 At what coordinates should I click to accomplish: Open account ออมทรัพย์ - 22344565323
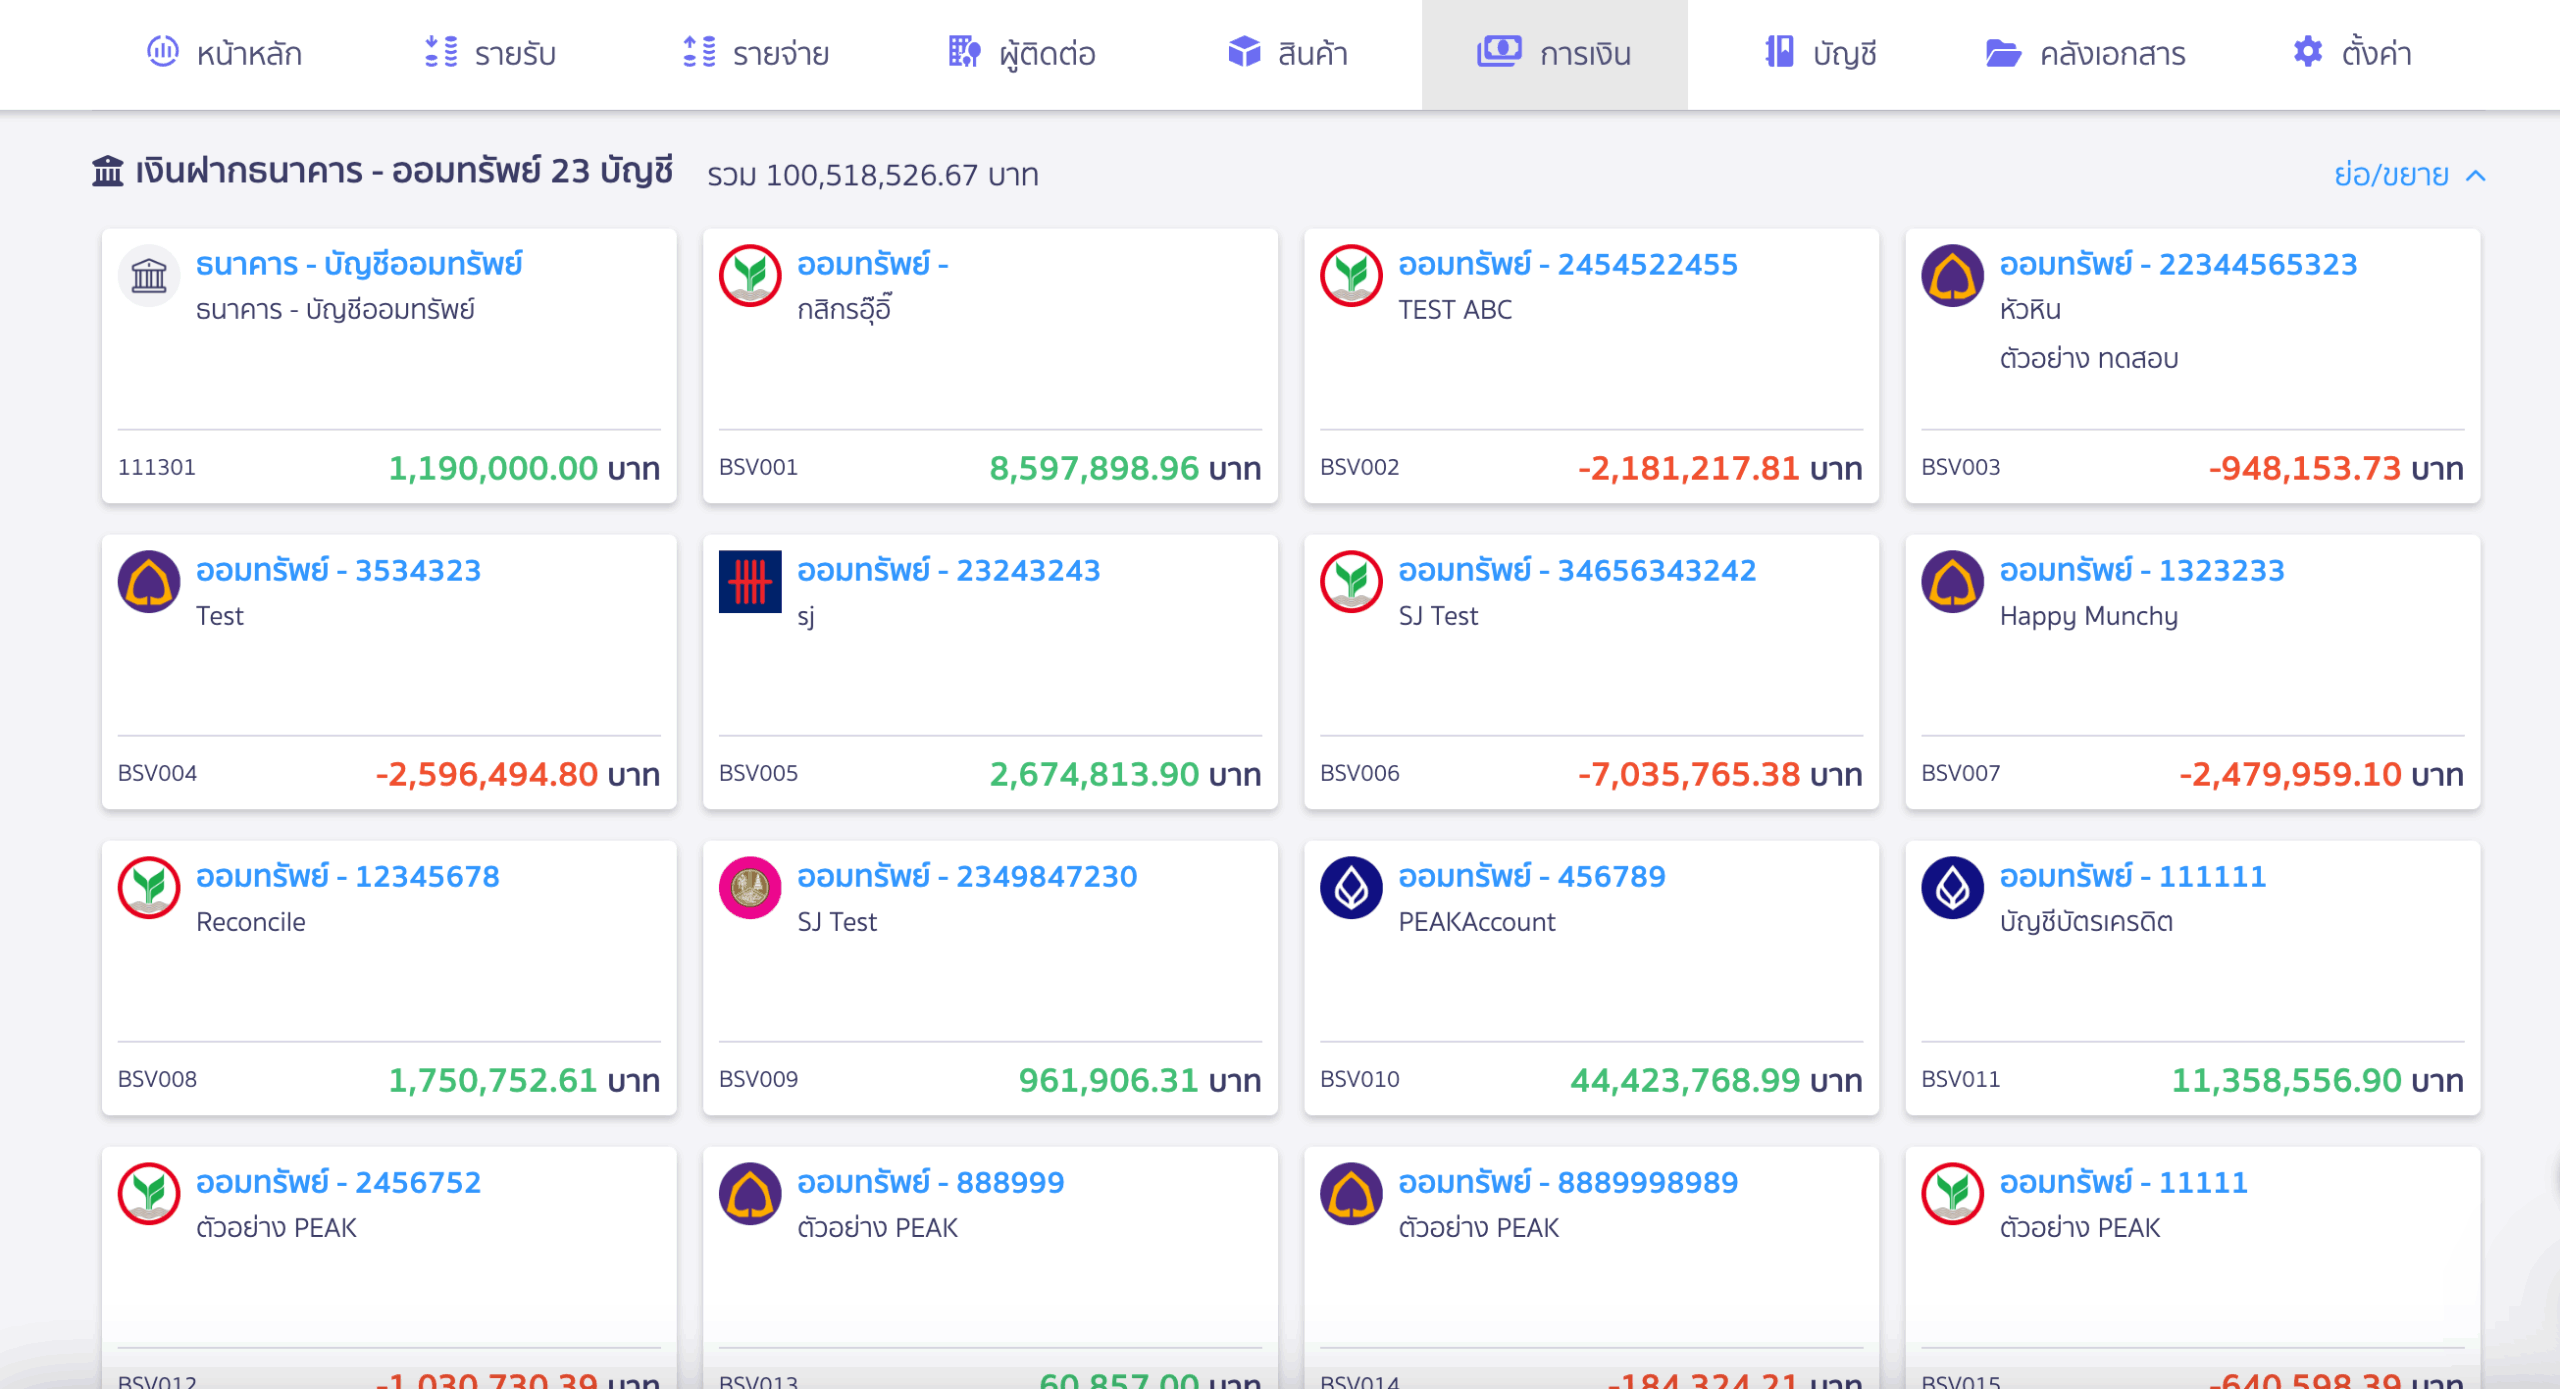2178,264
